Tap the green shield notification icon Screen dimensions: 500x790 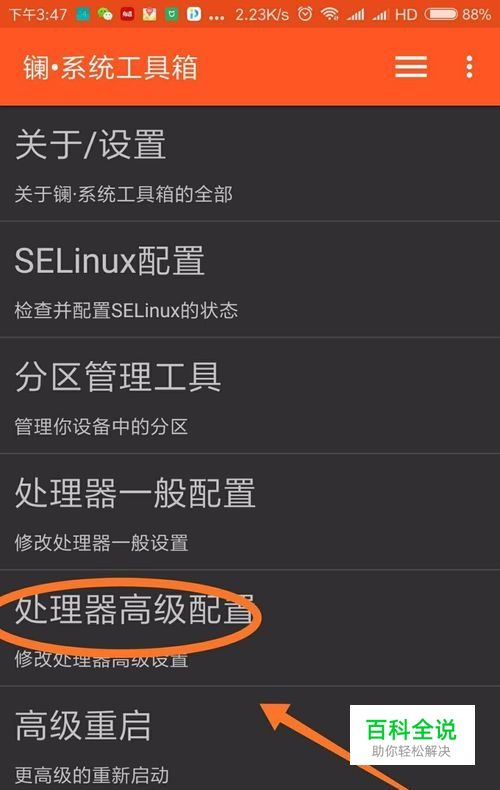tap(171, 14)
